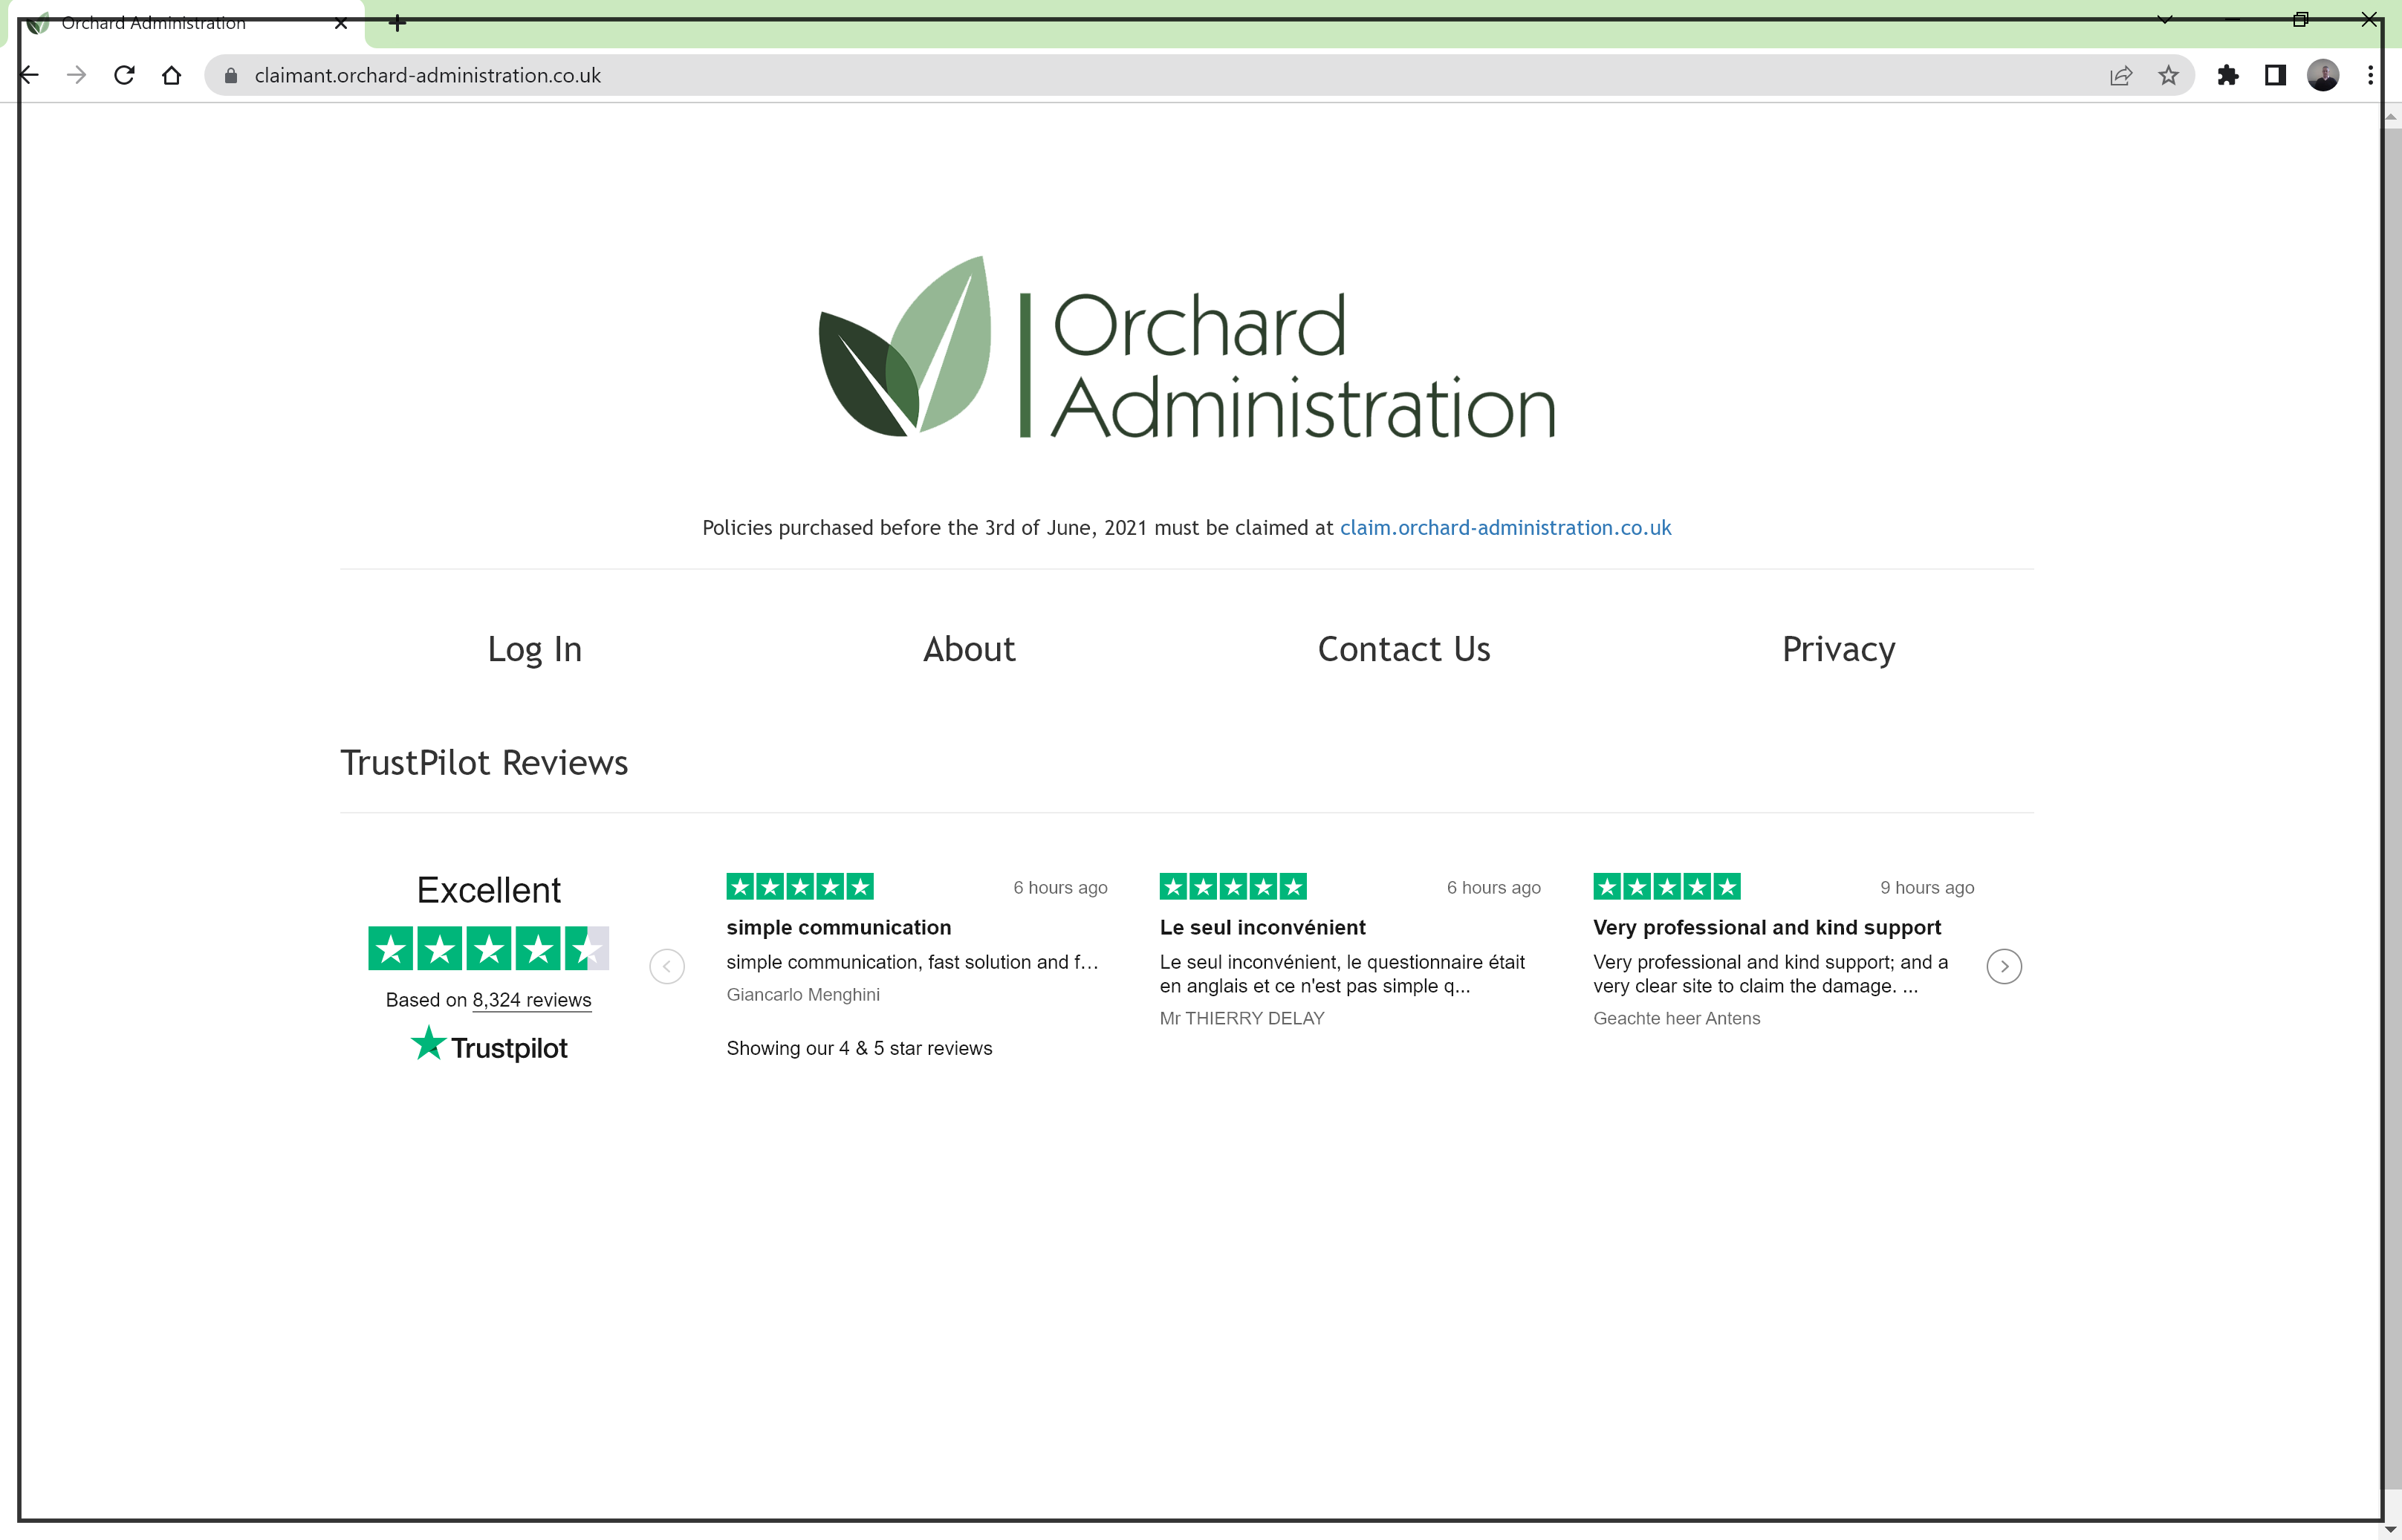Open the browser home page icon

(x=172, y=75)
